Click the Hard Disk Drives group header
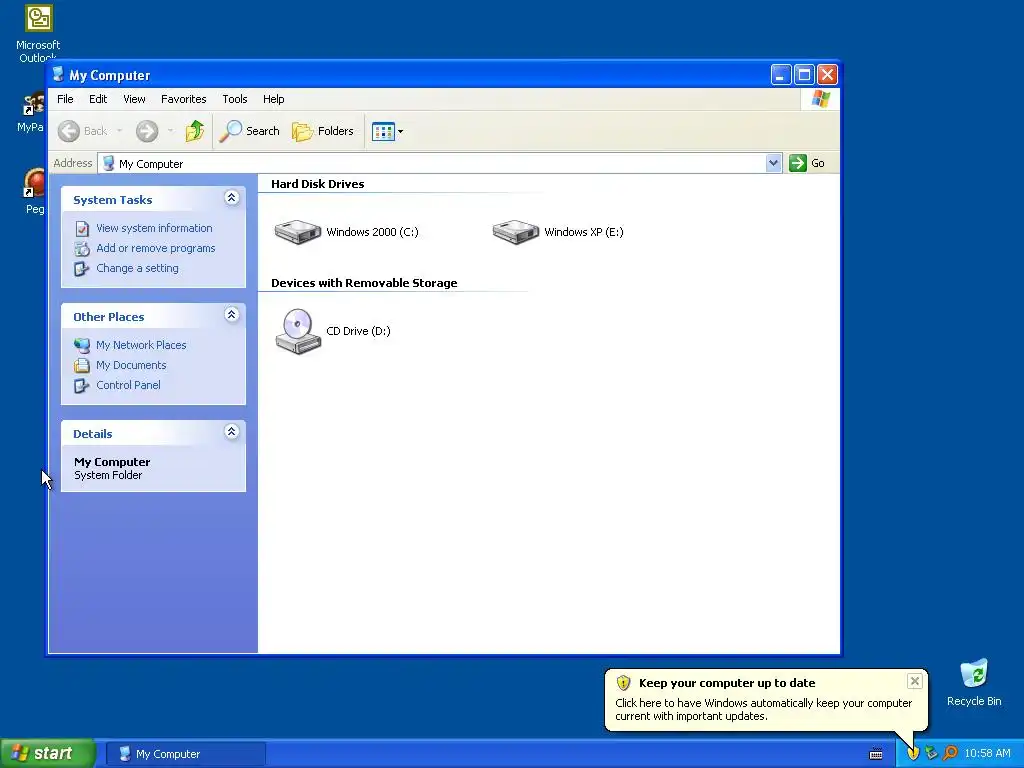The height and width of the screenshot is (768, 1024). (x=317, y=184)
